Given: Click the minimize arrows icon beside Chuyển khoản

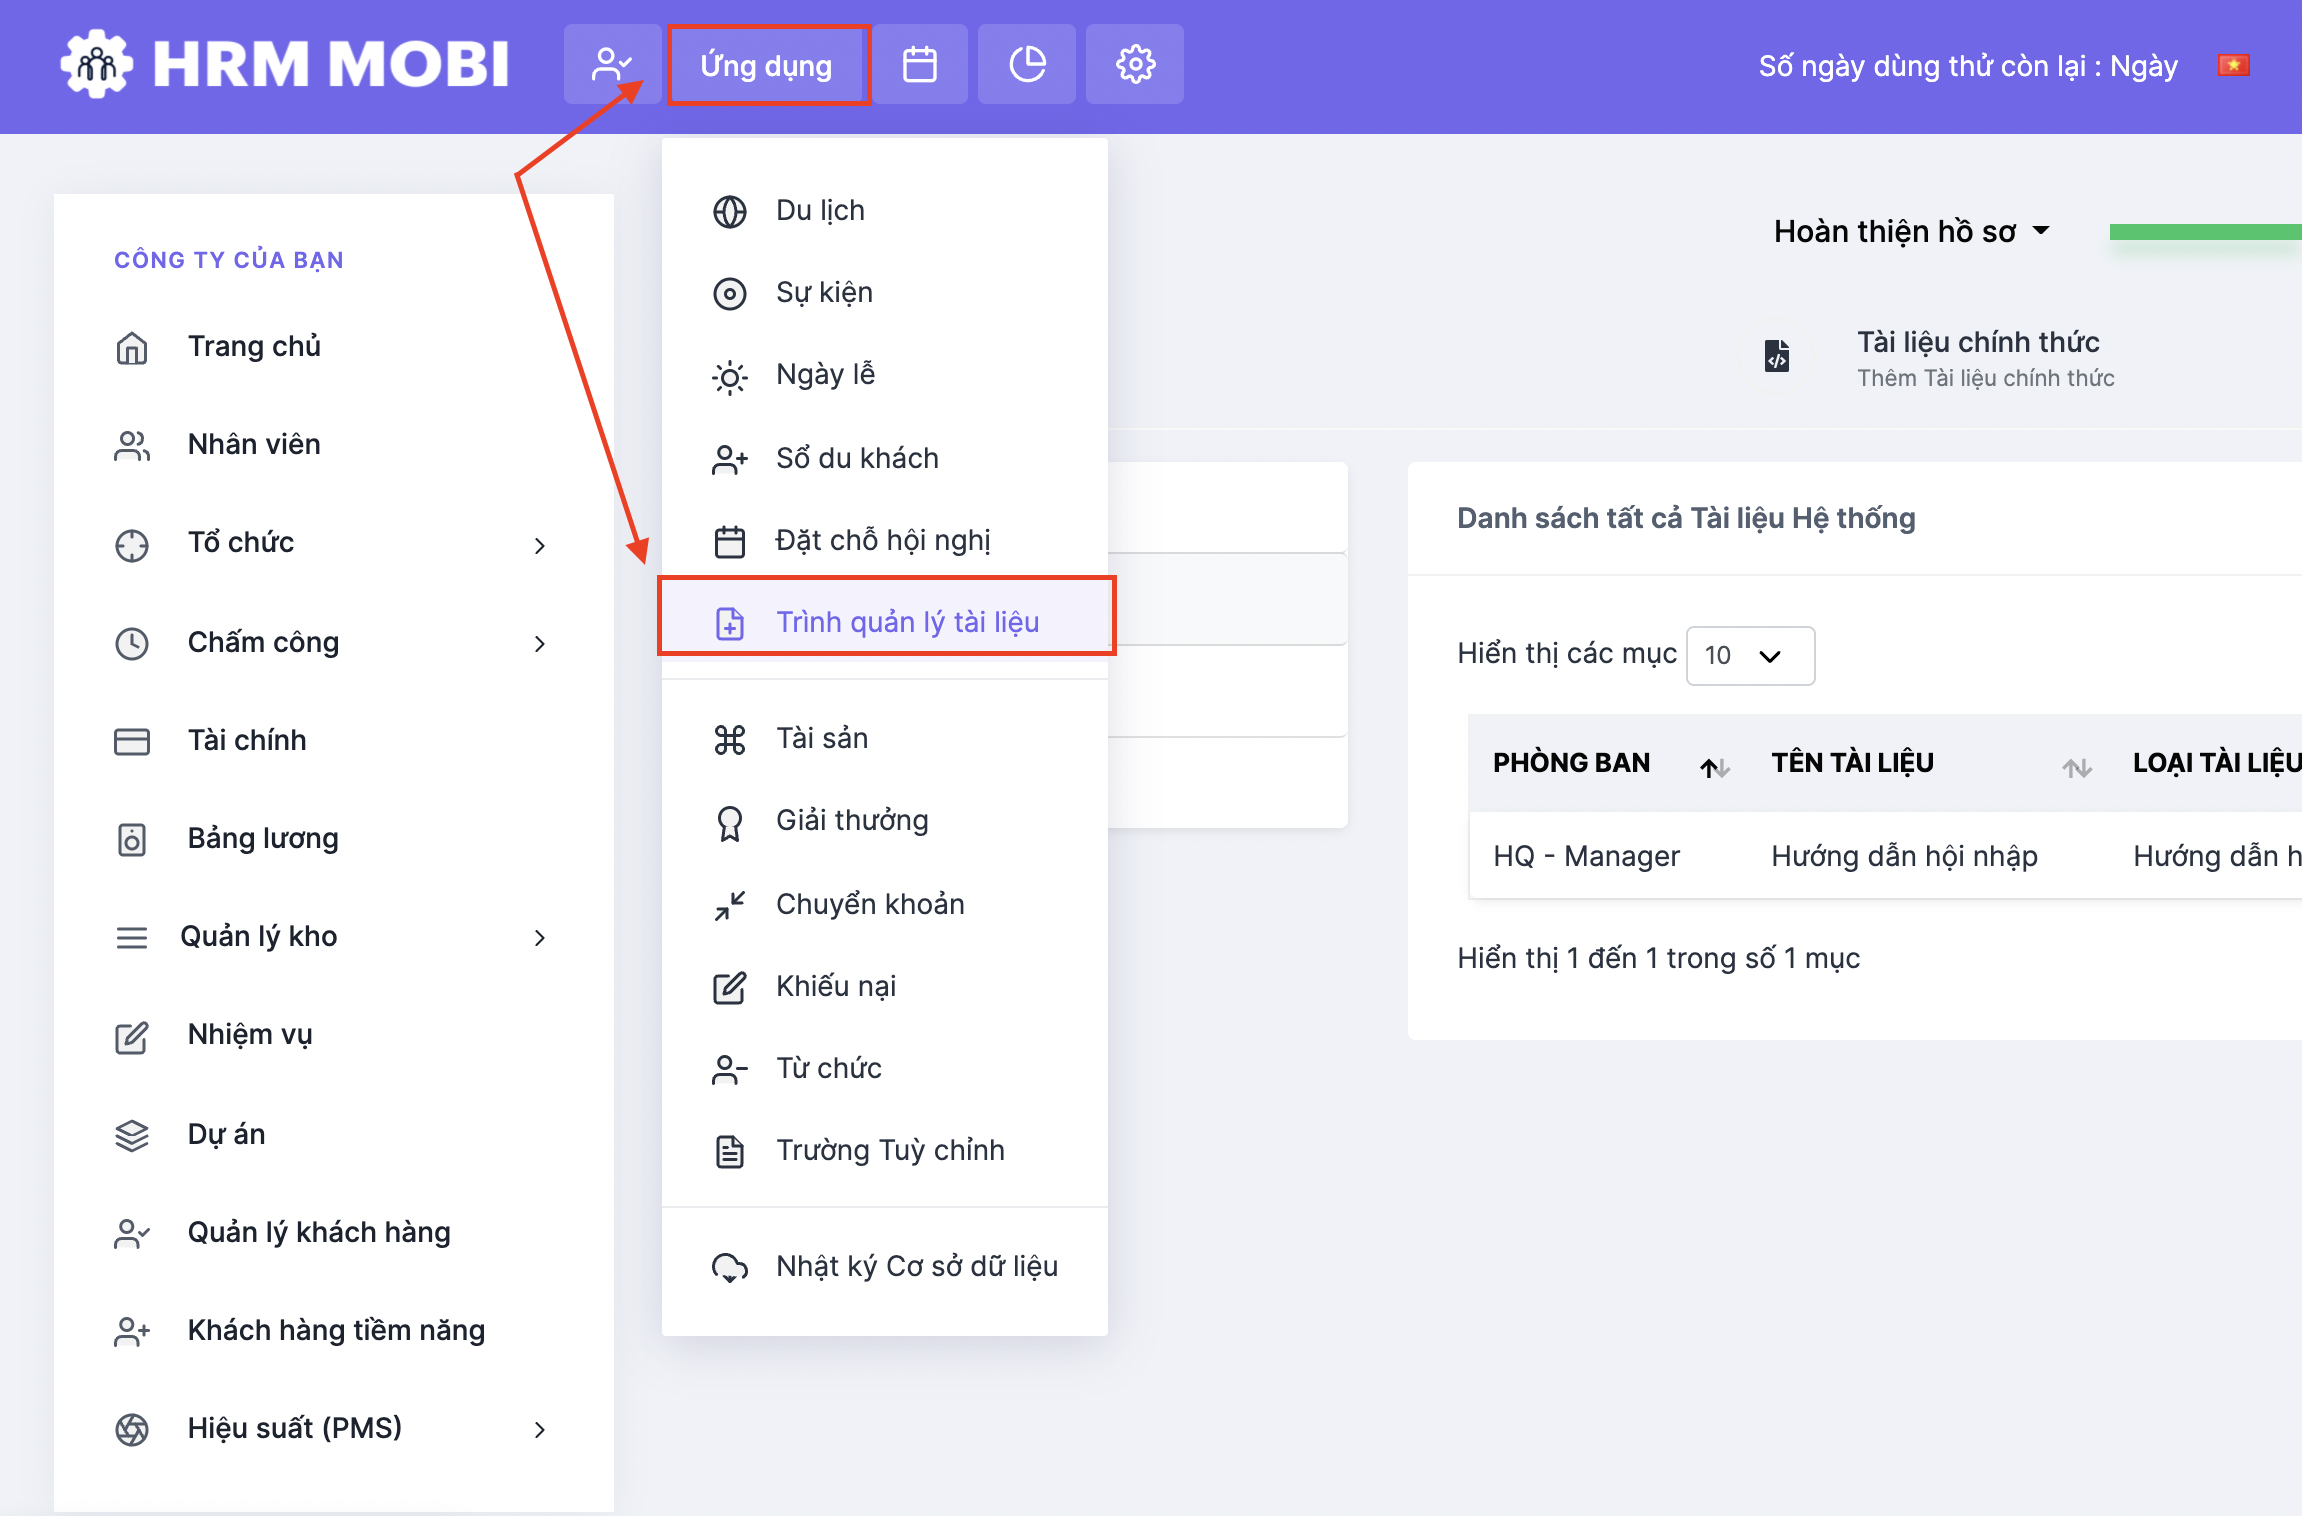Looking at the screenshot, I should click(x=729, y=905).
